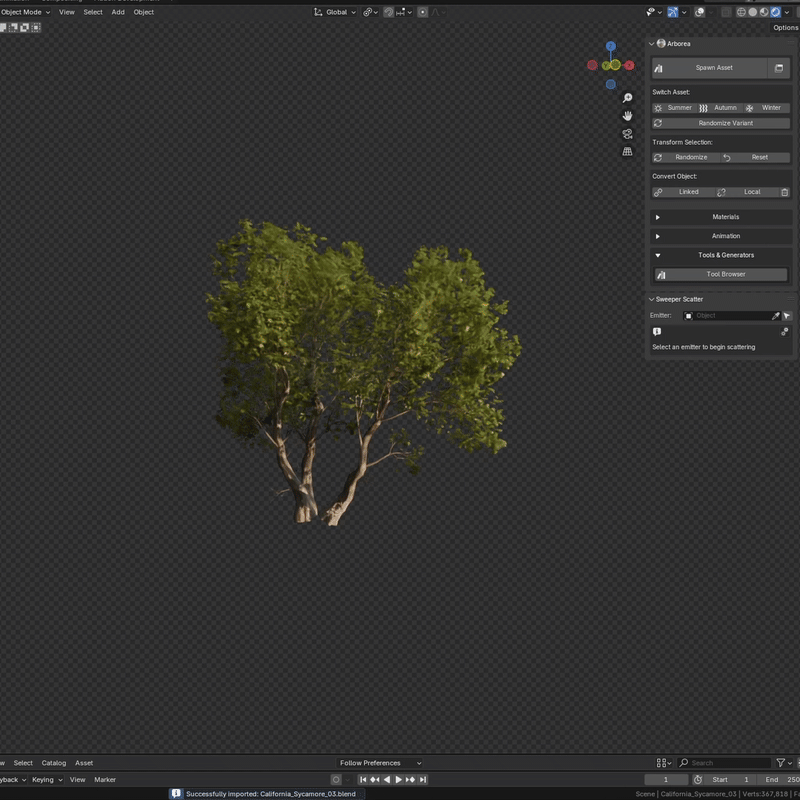Image resolution: width=800 pixels, height=800 pixels.
Task: Toggle auto keying record button
Action: [336, 780]
